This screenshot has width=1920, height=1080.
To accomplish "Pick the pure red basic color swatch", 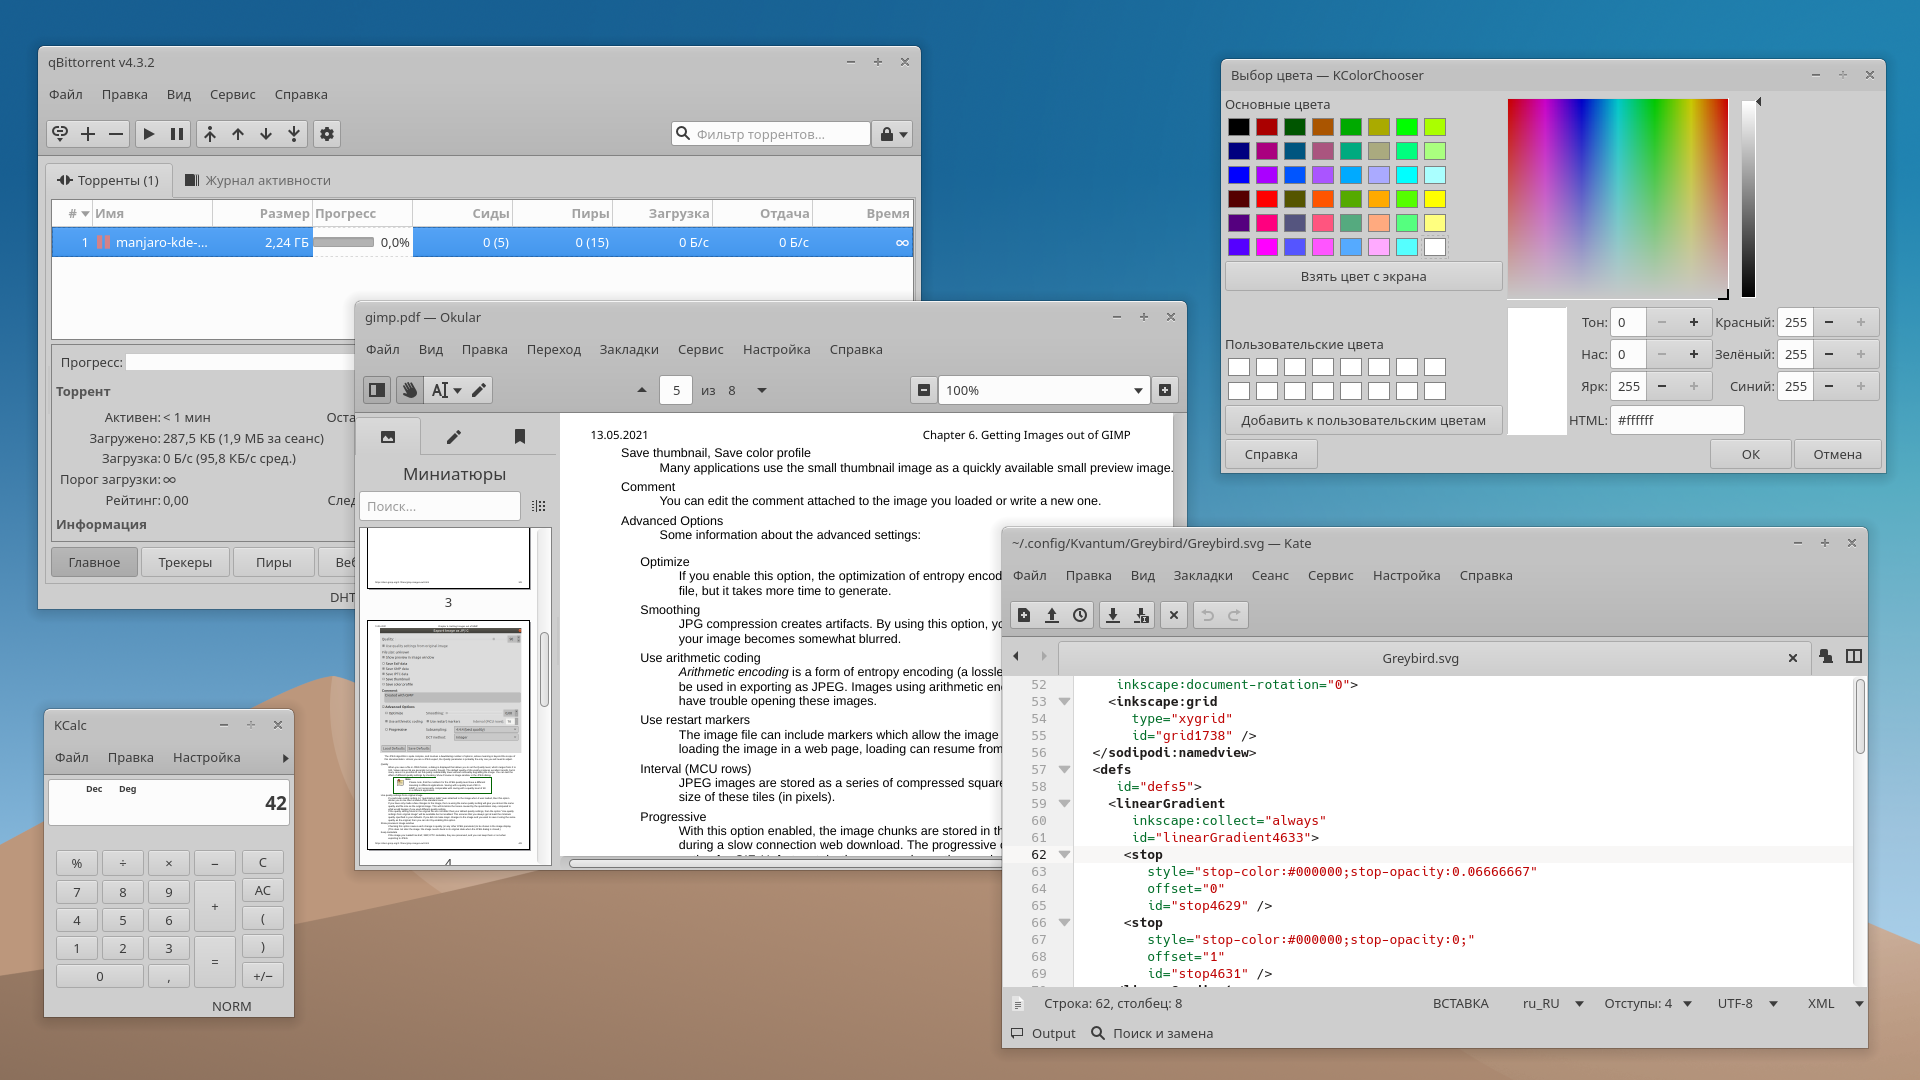I will [x=1267, y=199].
